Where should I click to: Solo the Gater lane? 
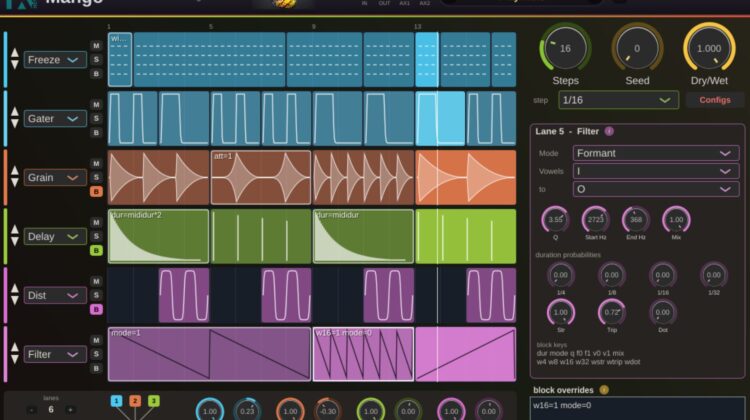[x=96, y=118]
